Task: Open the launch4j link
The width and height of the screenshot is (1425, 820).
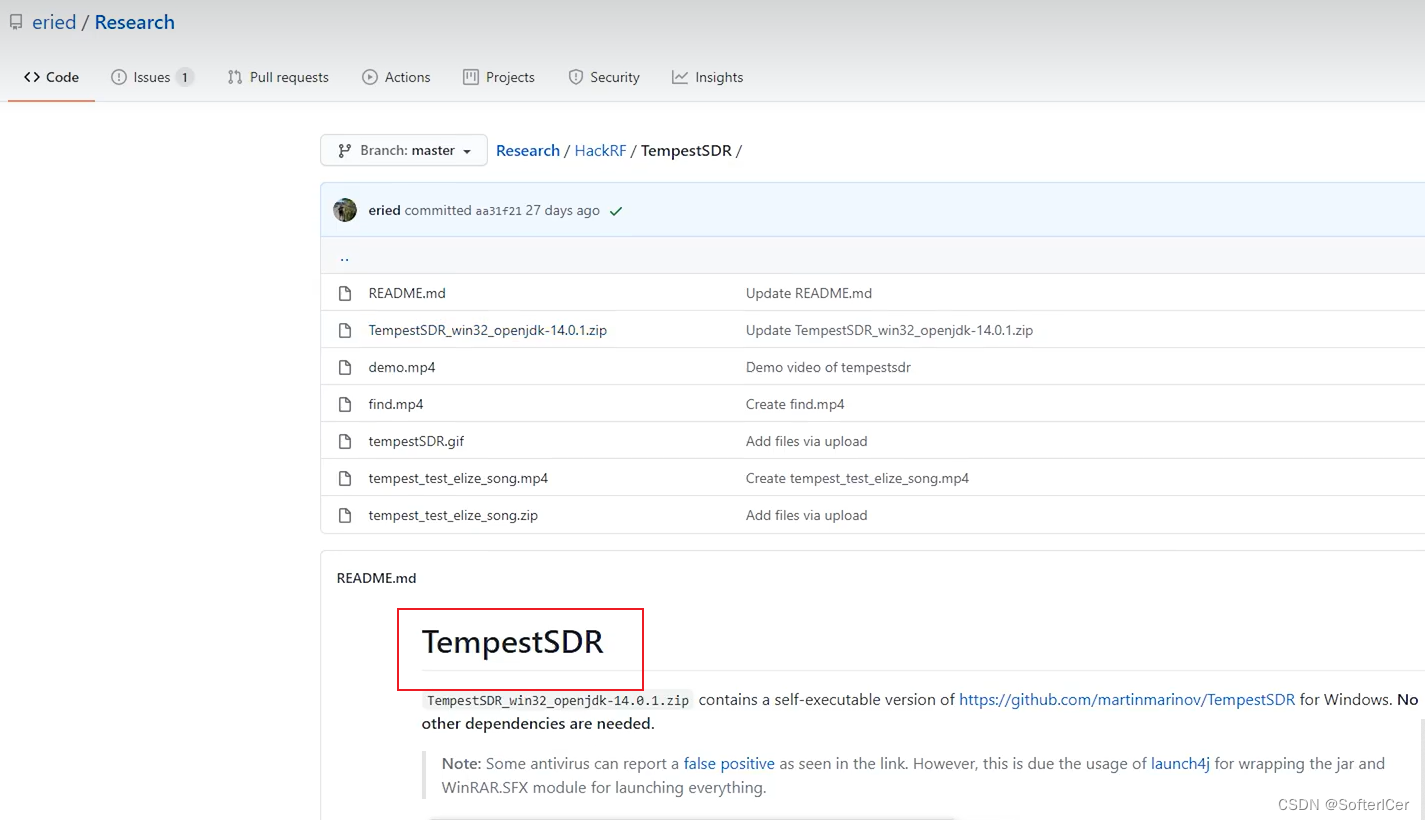Action: pos(1180,763)
